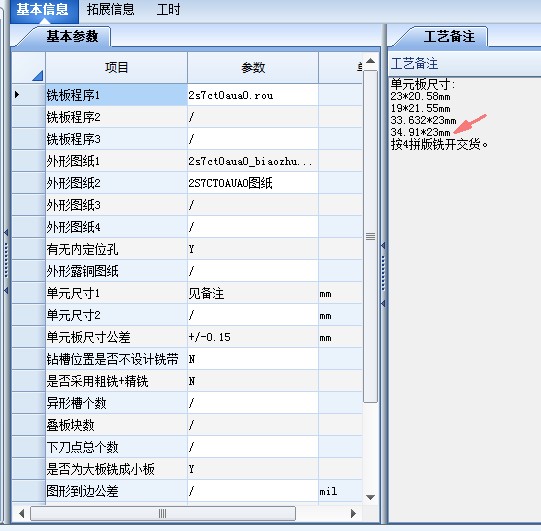Screen dimensions: 541x531
Task: Click the row indicator arrow beside 铣板程序1
Action: (x=17, y=95)
